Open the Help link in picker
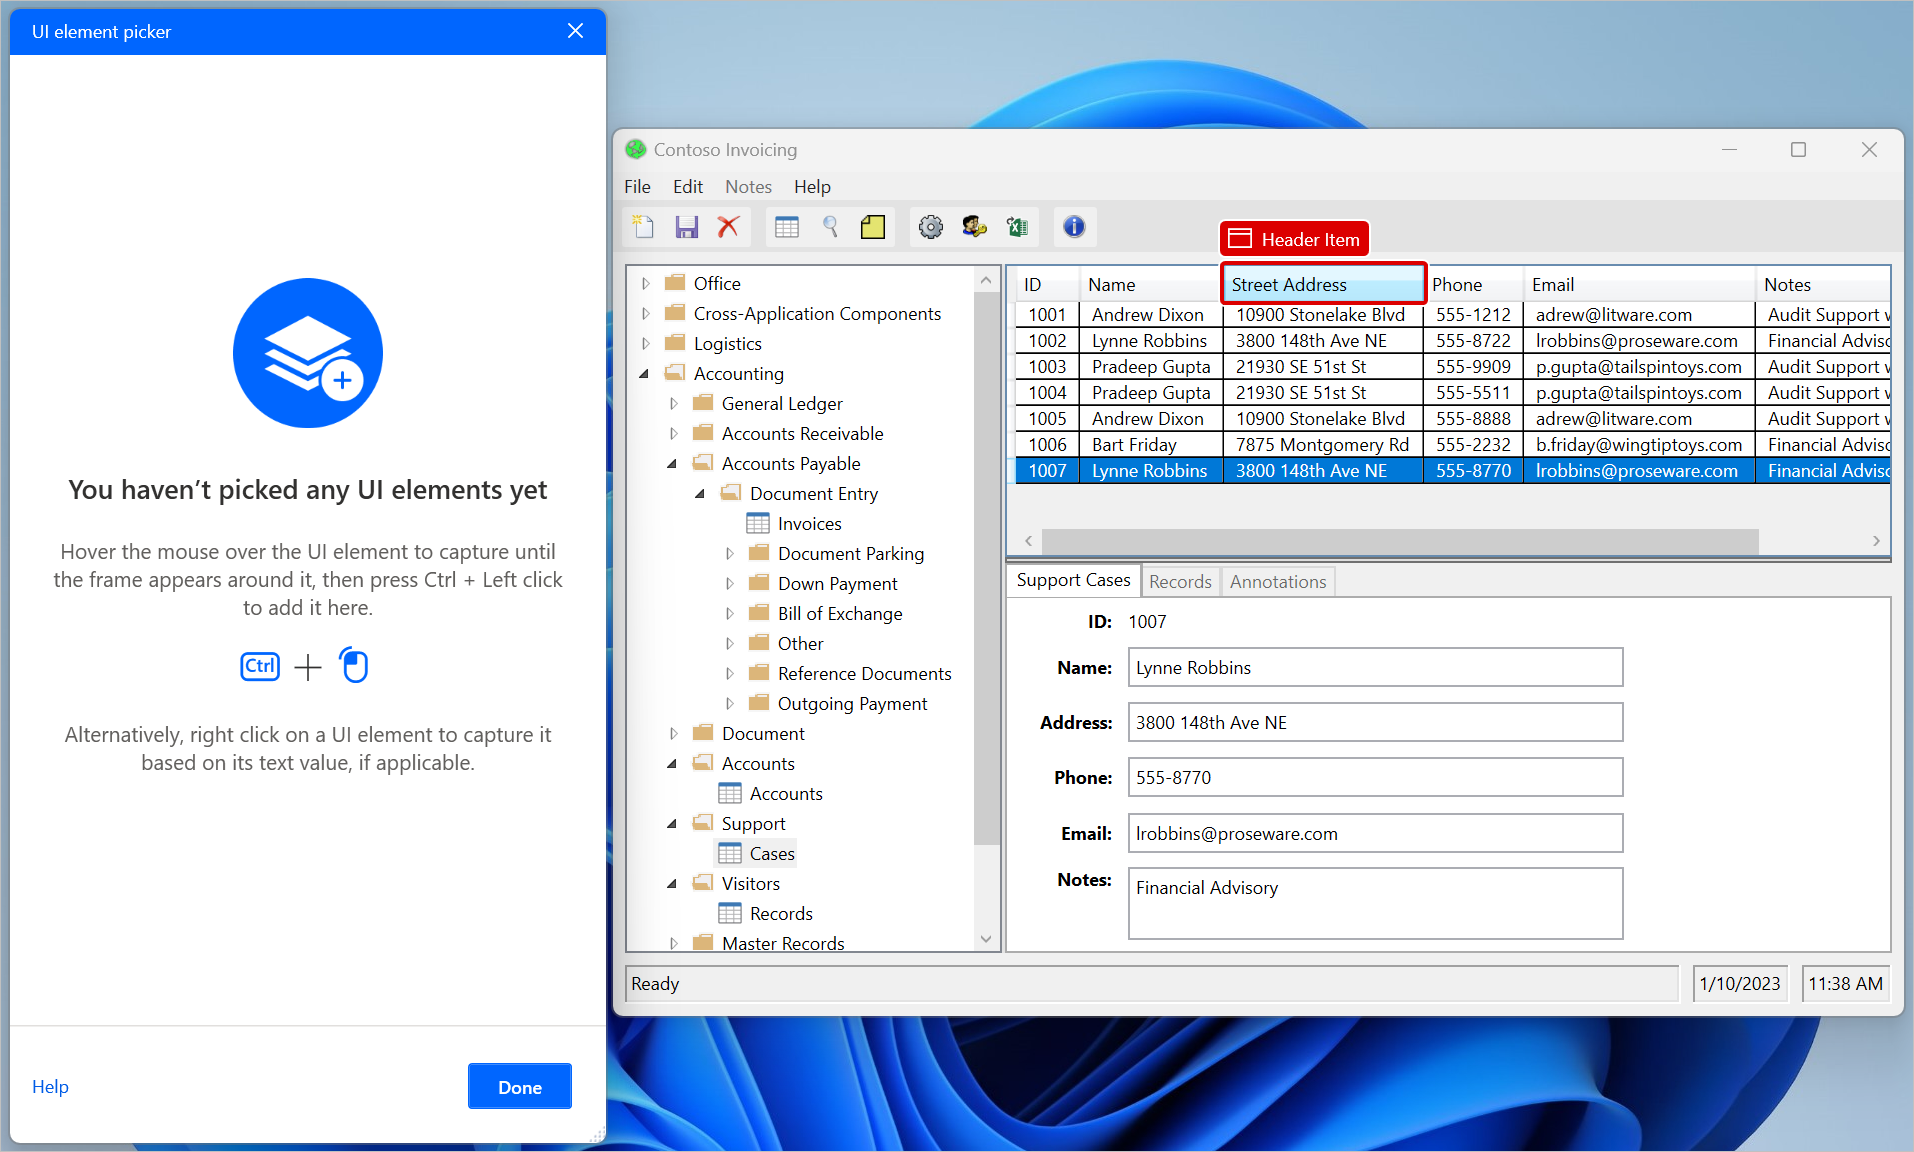 tap(50, 1087)
